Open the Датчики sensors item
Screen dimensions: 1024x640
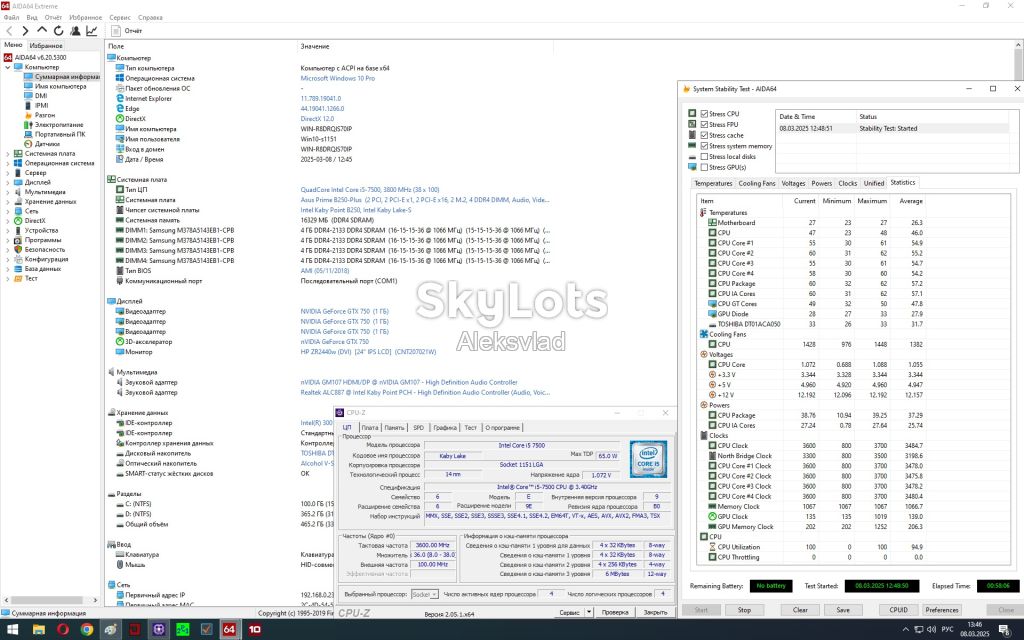[47, 144]
